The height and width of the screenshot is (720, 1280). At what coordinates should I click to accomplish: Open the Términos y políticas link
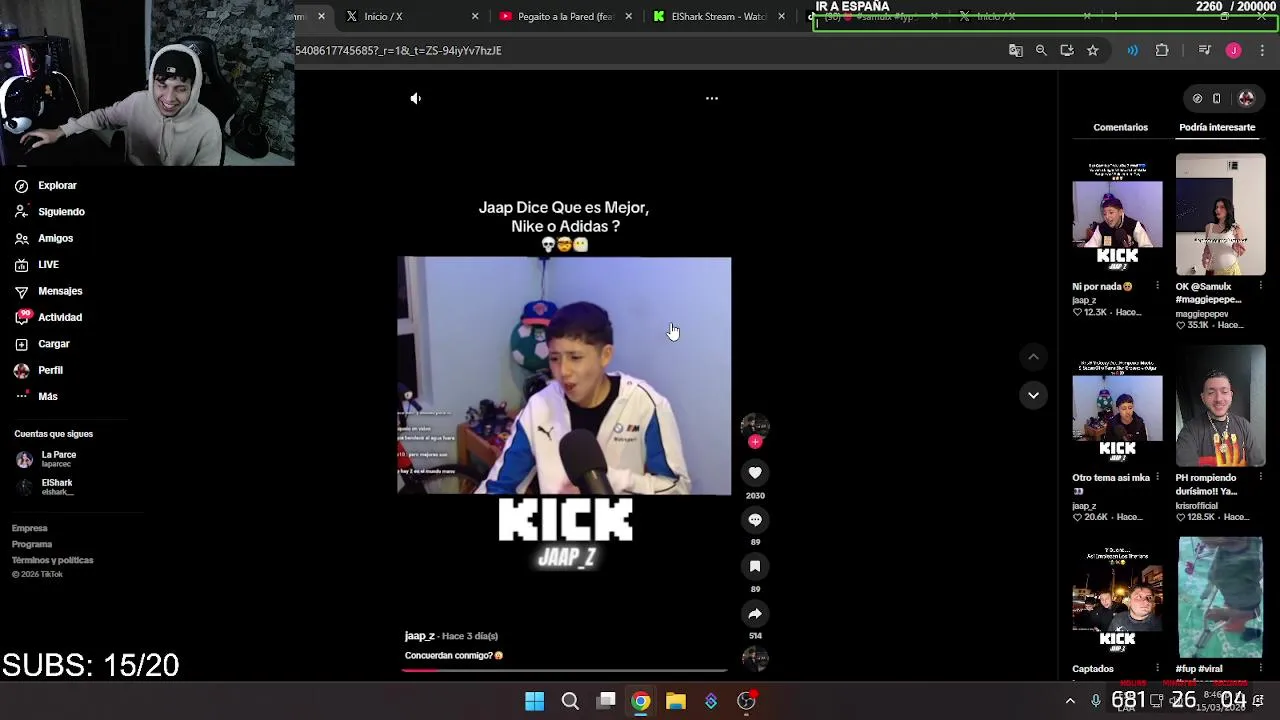click(53, 560)
